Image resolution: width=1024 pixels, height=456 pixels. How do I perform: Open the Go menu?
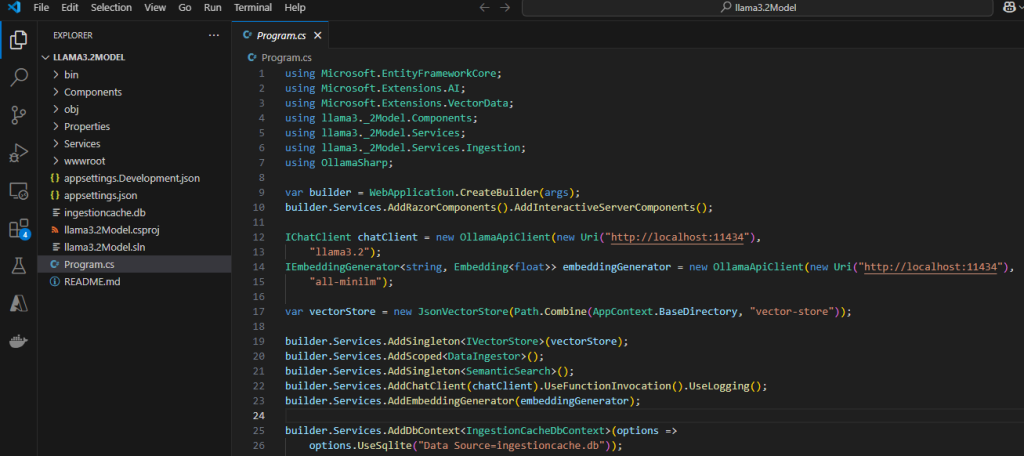[x=185, y=8]
